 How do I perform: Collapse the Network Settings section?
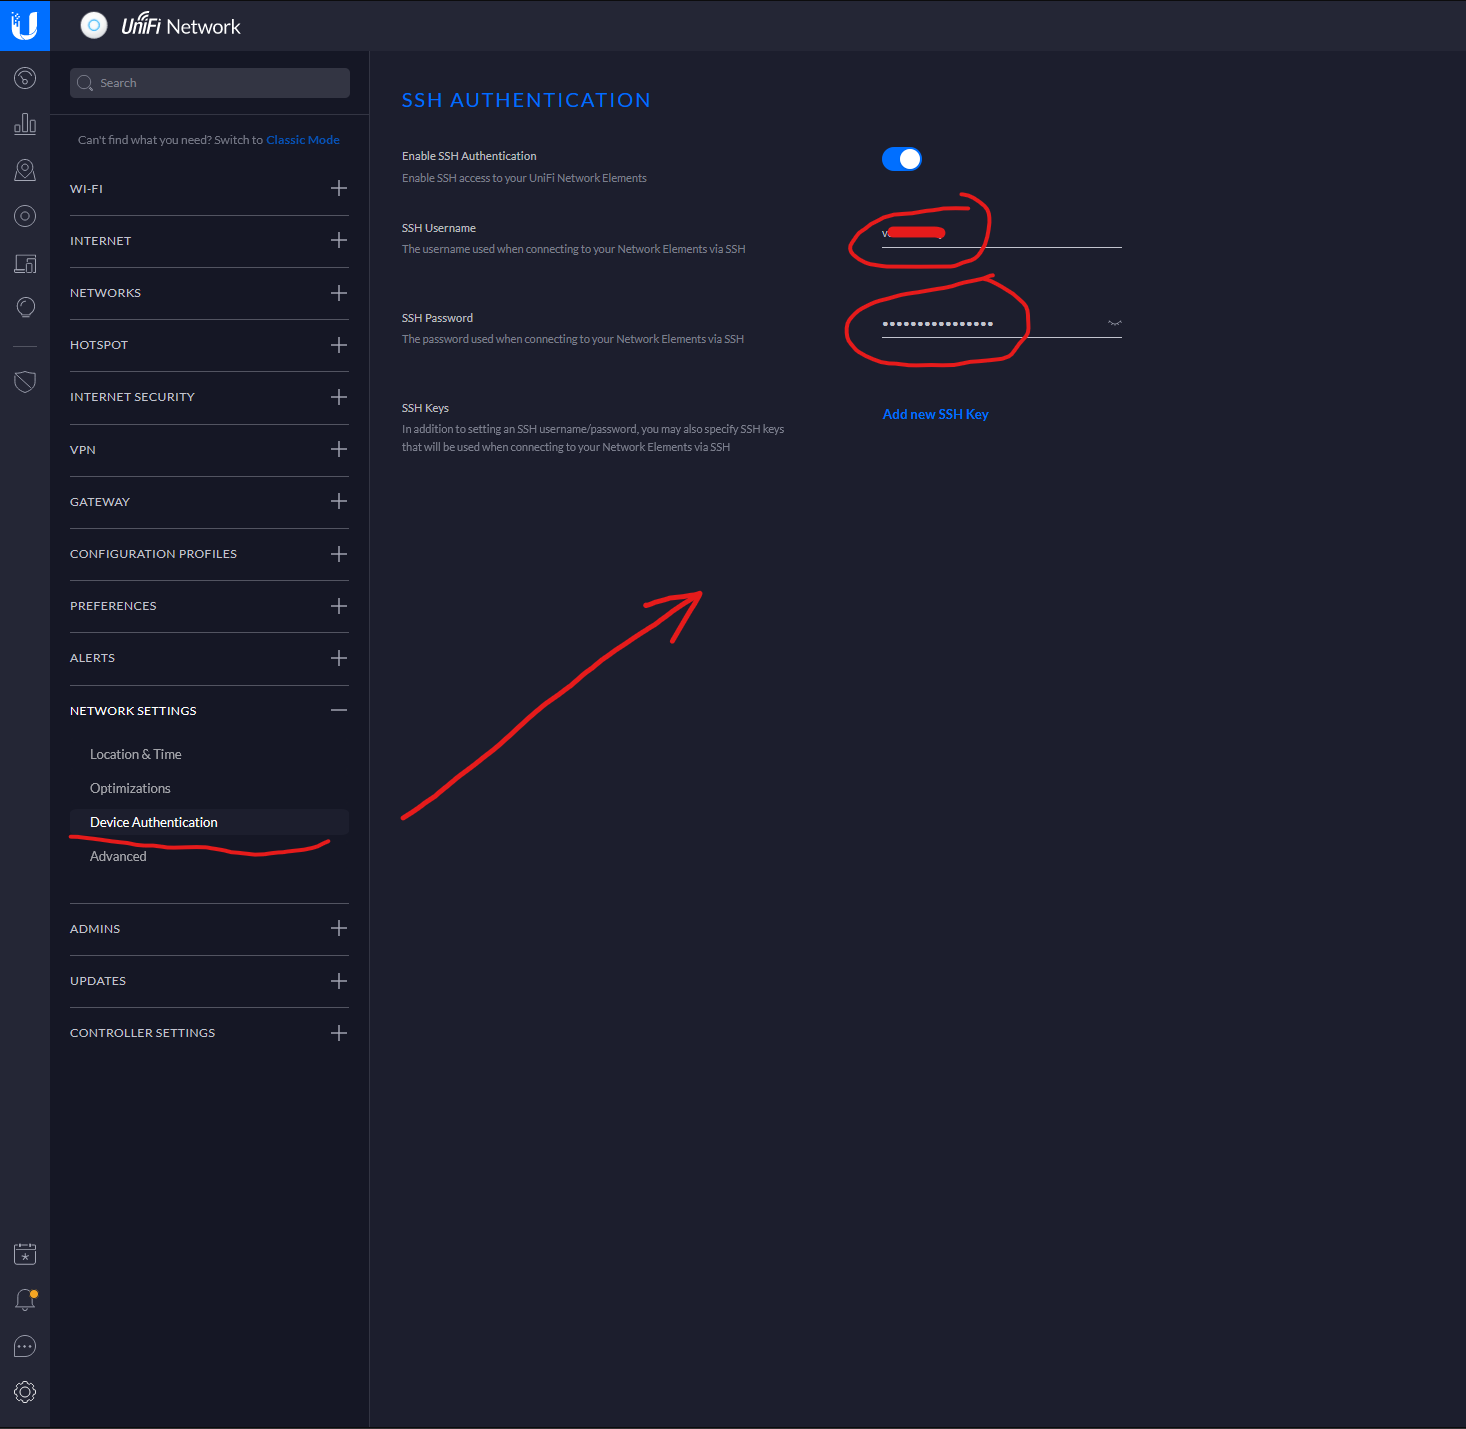339,711
